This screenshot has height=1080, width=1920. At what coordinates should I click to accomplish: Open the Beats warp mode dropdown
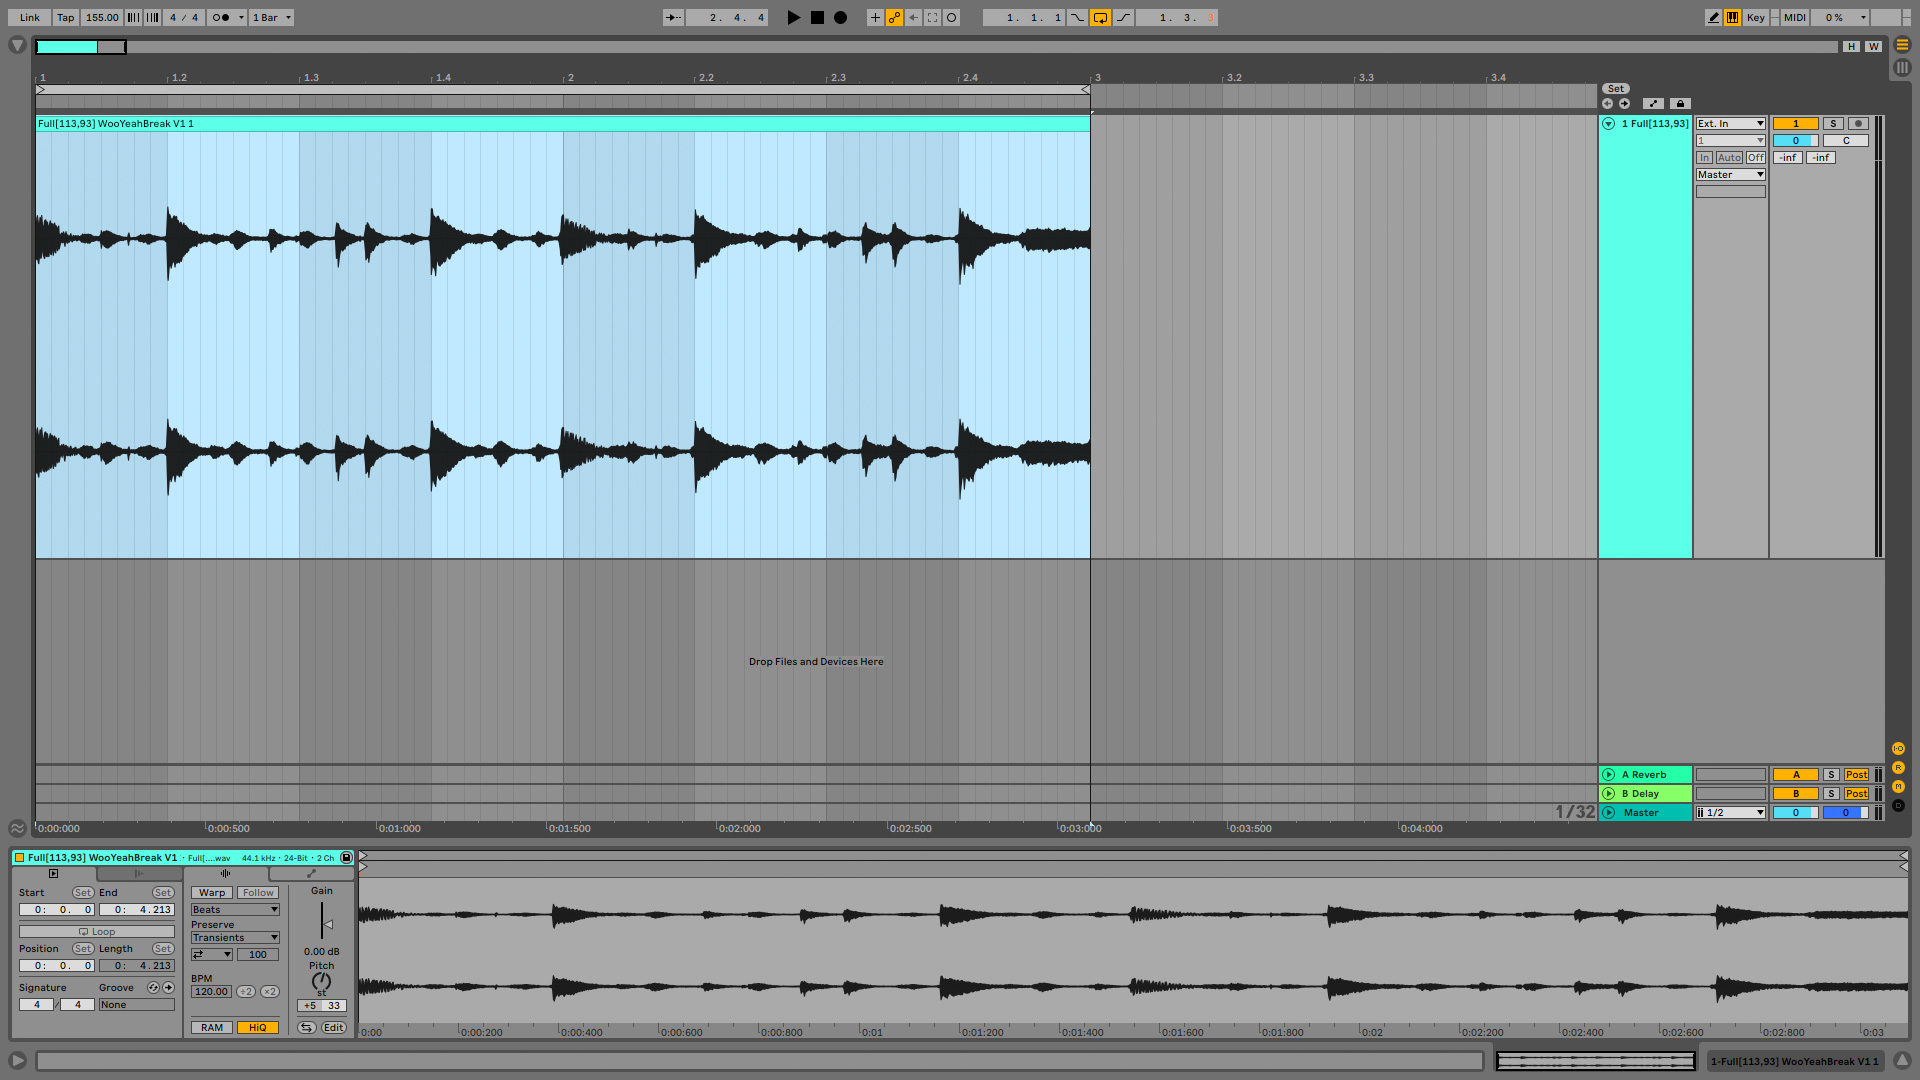click(235, 909)
